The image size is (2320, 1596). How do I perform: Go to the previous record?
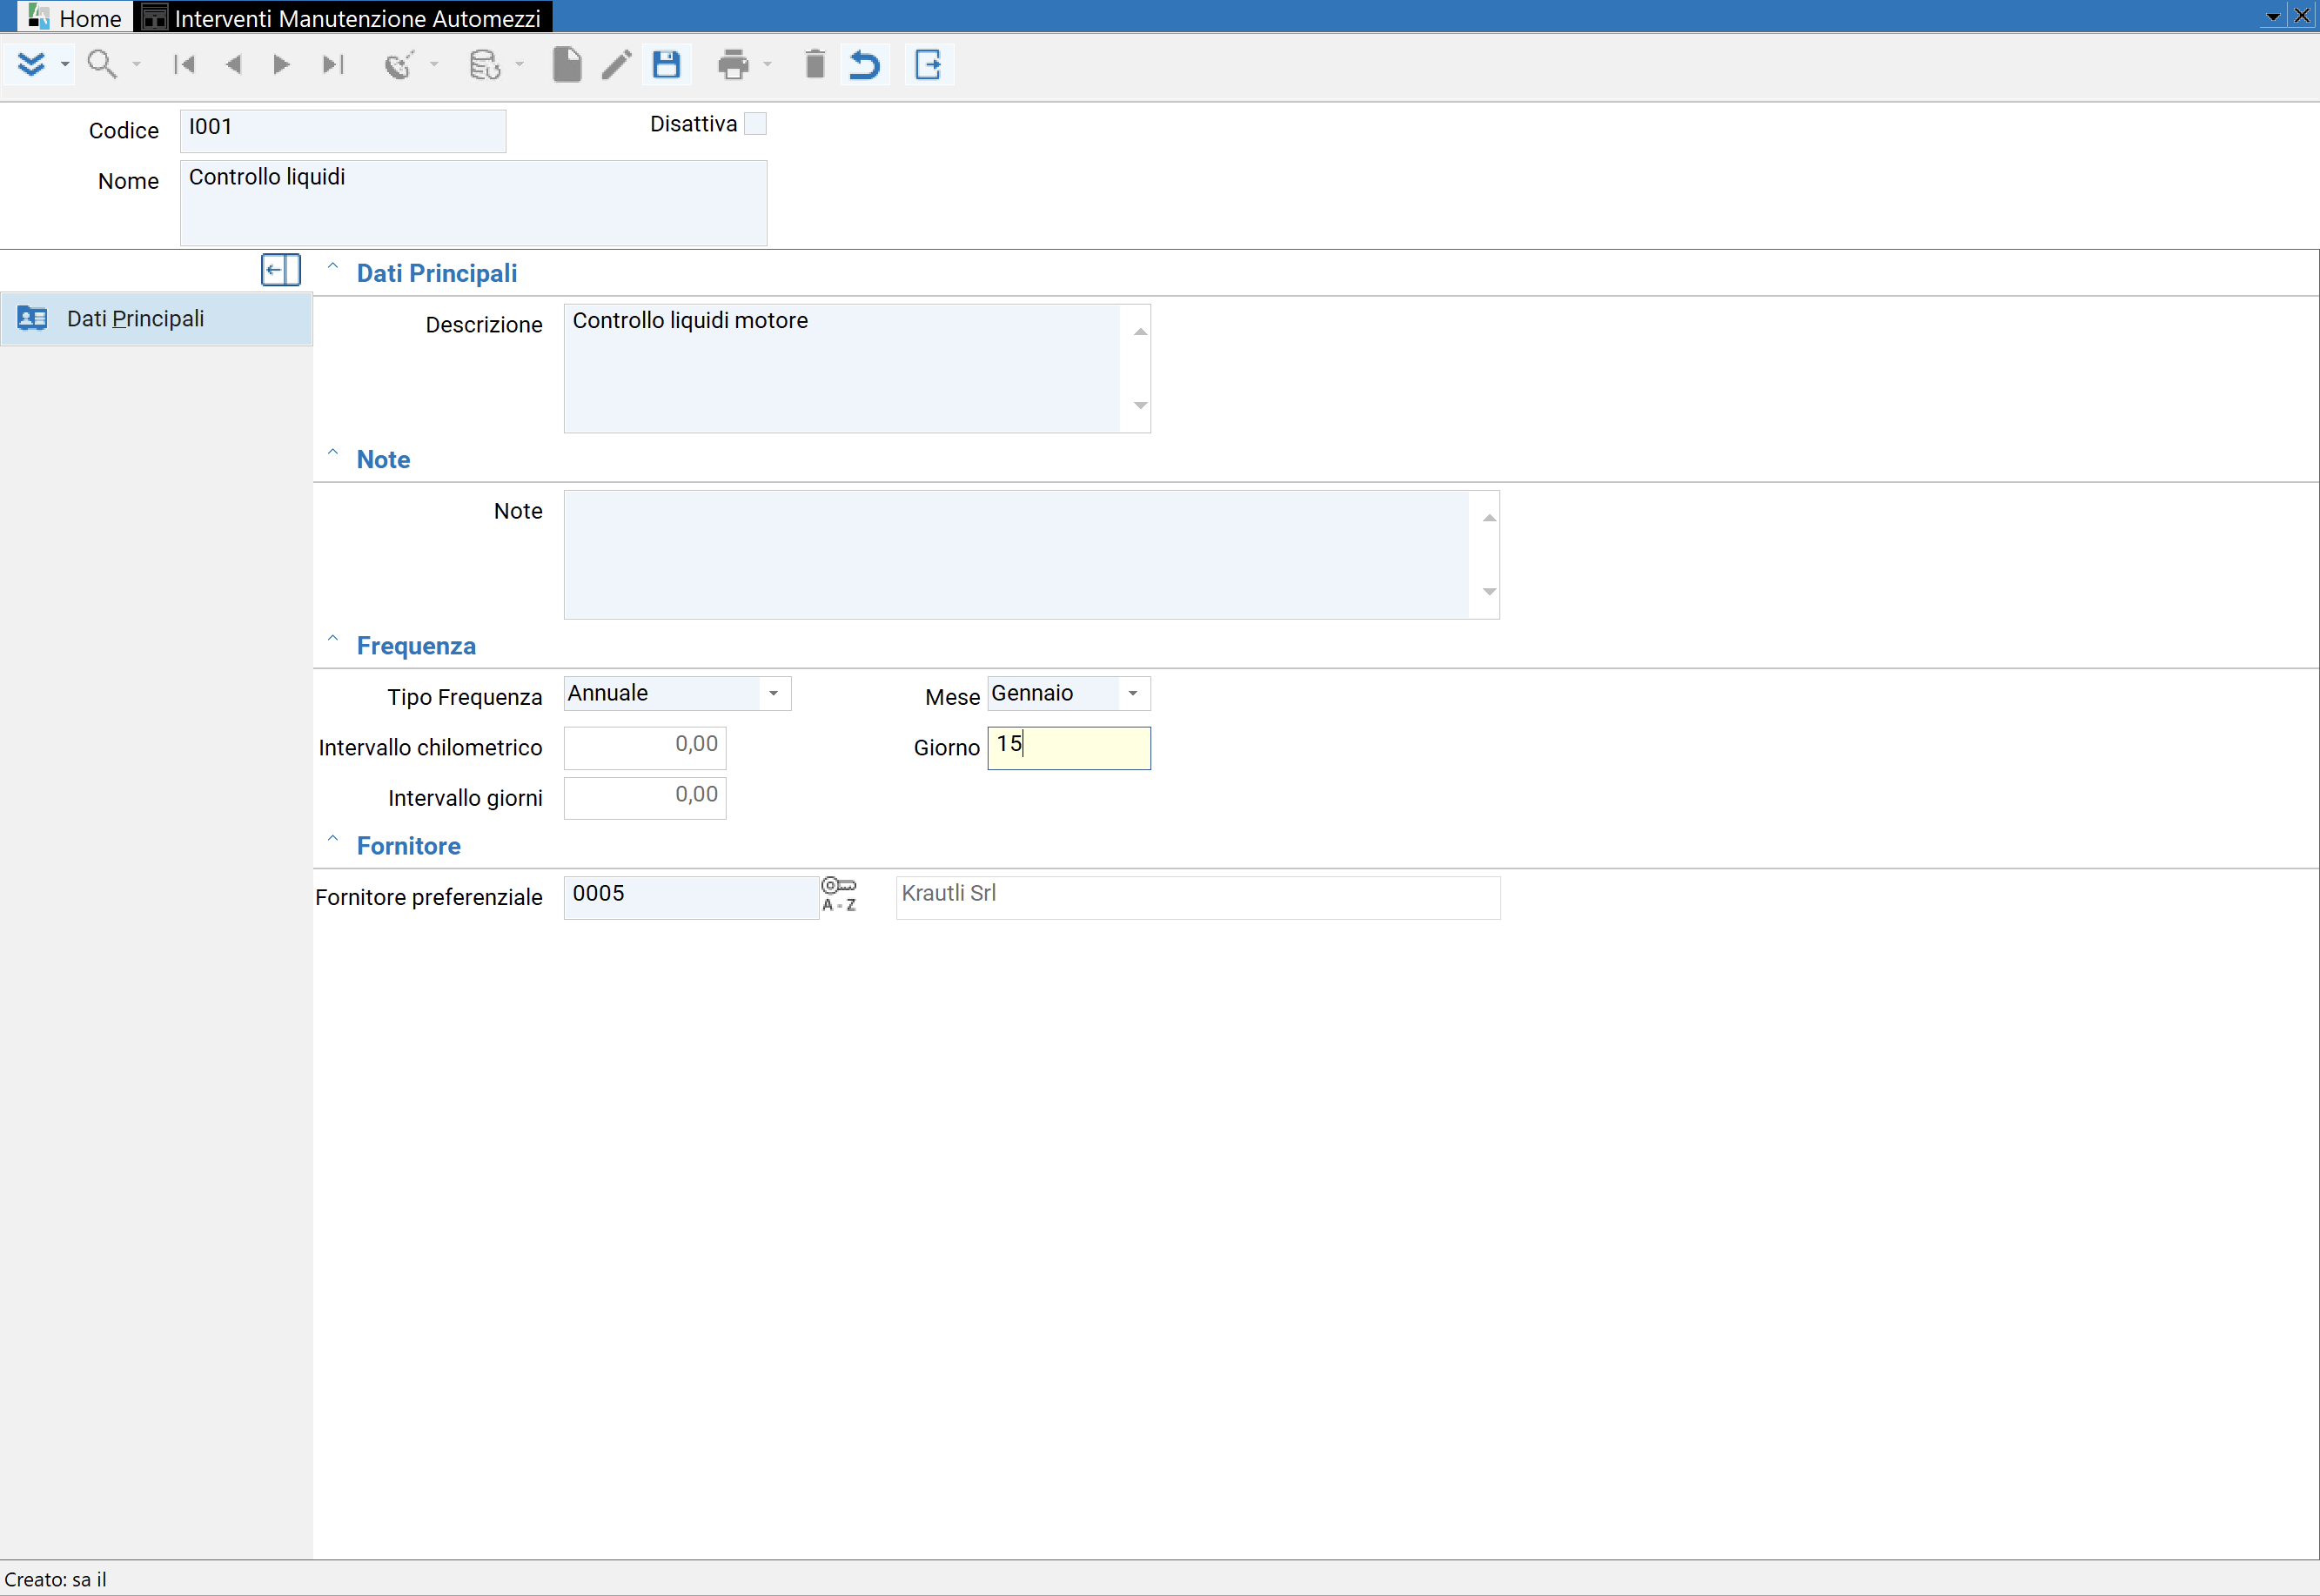tap(234, 65)
